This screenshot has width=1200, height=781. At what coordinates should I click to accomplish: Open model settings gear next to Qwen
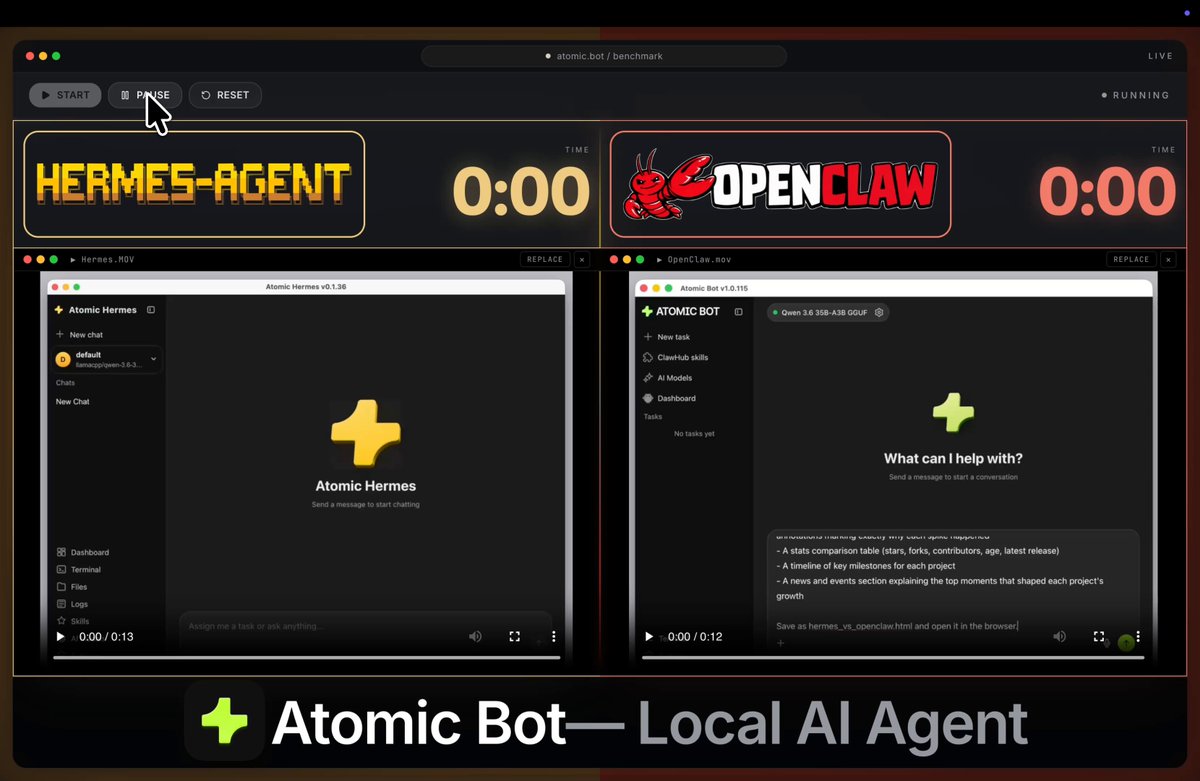(x=879, y=312)
